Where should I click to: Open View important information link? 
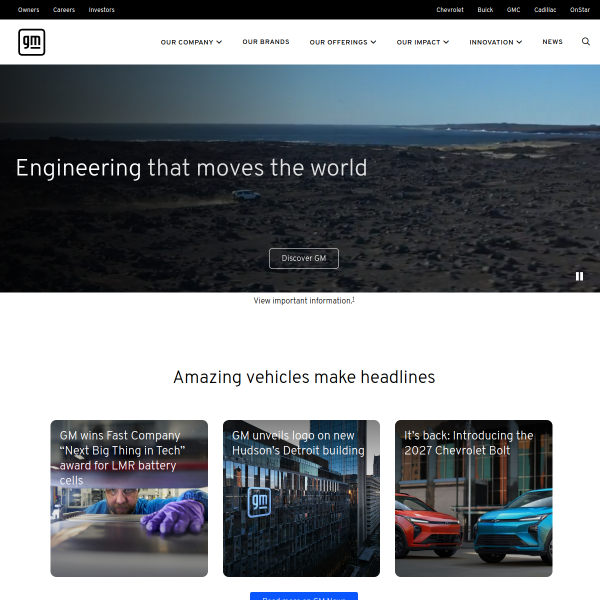coord(303,300)
